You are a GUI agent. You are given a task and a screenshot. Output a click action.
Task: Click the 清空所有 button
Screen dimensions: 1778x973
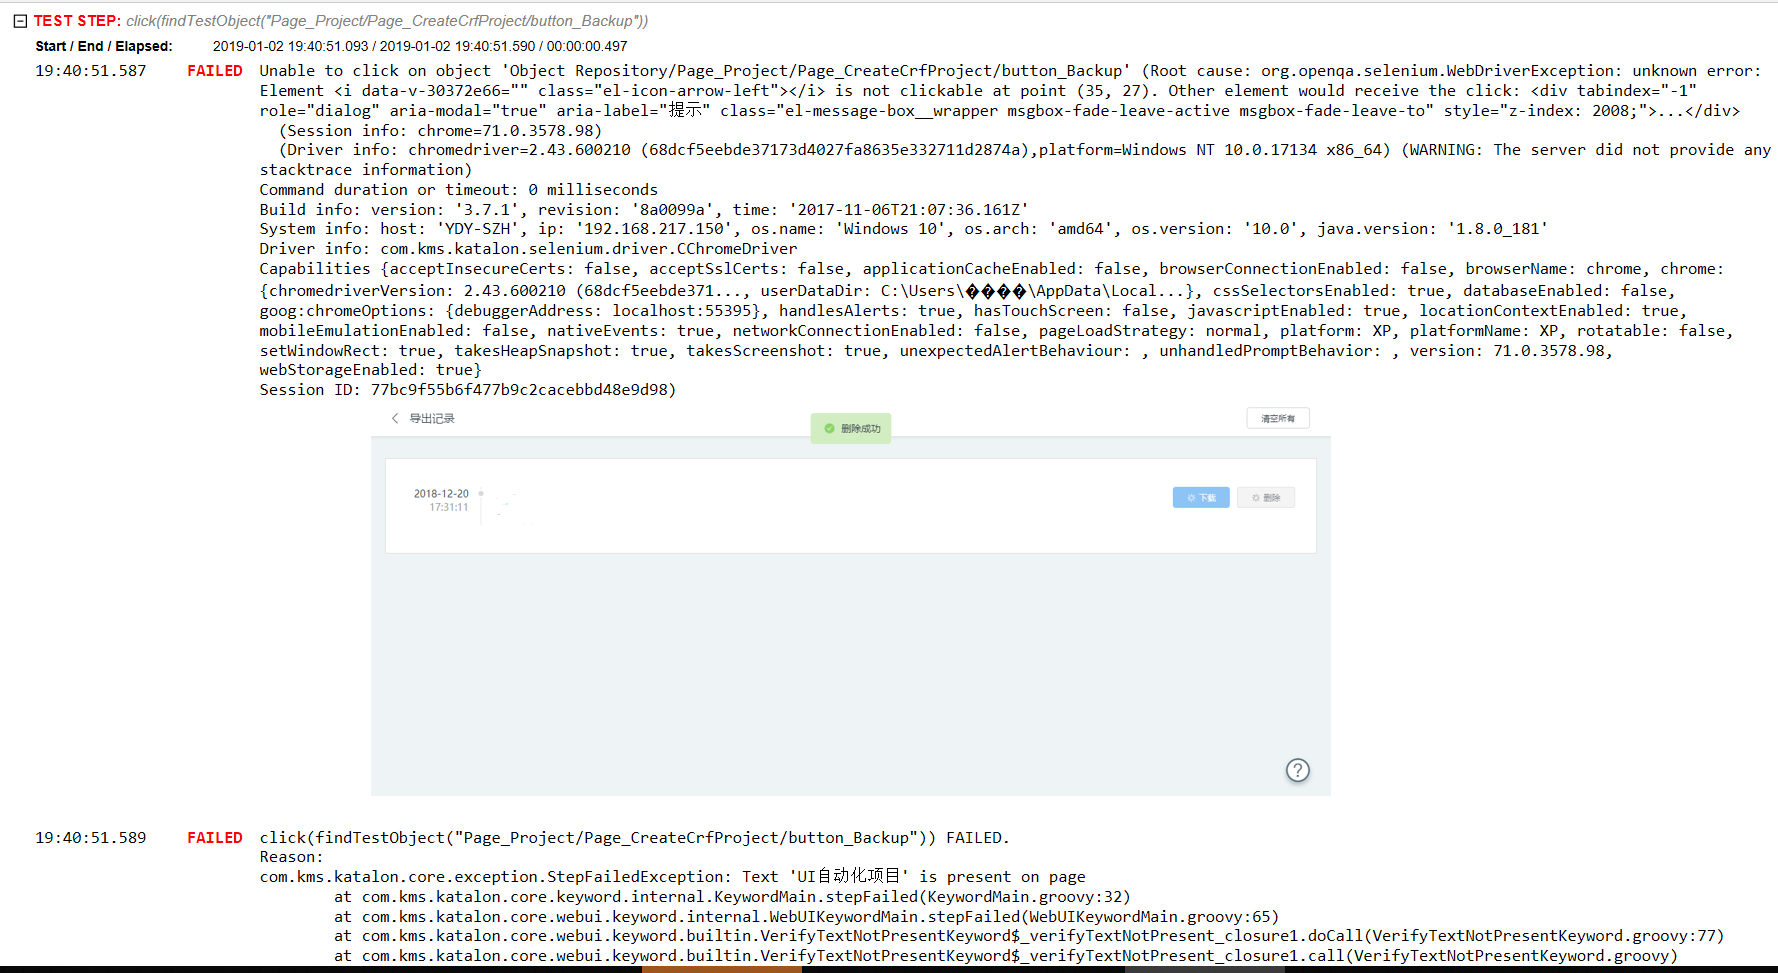1278,418
